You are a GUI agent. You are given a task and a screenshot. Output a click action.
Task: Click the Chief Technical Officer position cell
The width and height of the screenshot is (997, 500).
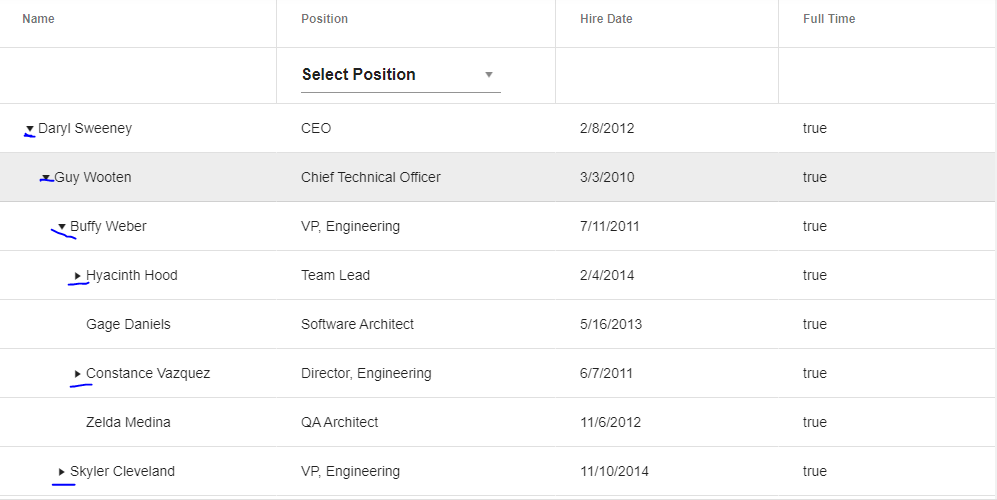tap(371, 178)
